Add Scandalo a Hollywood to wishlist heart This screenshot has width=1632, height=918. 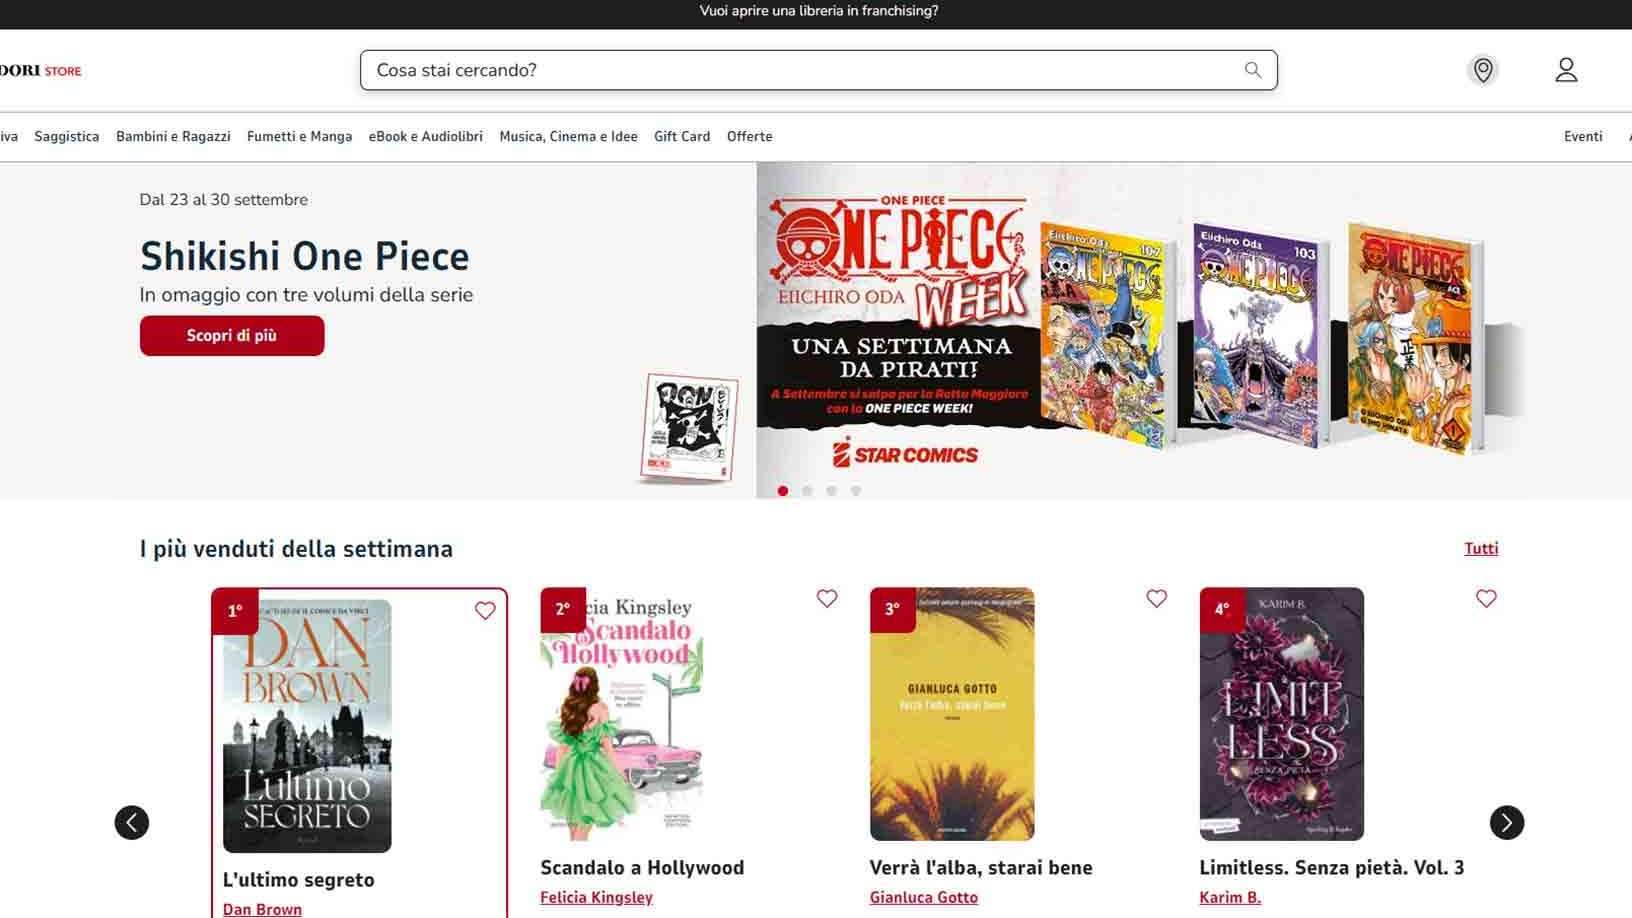point(827,598)
